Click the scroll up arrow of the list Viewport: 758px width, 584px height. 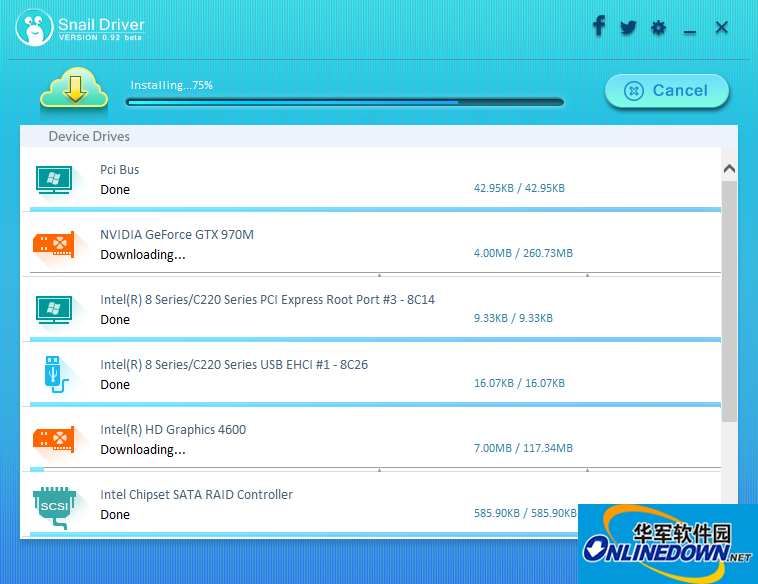click(x=729, y=169)
